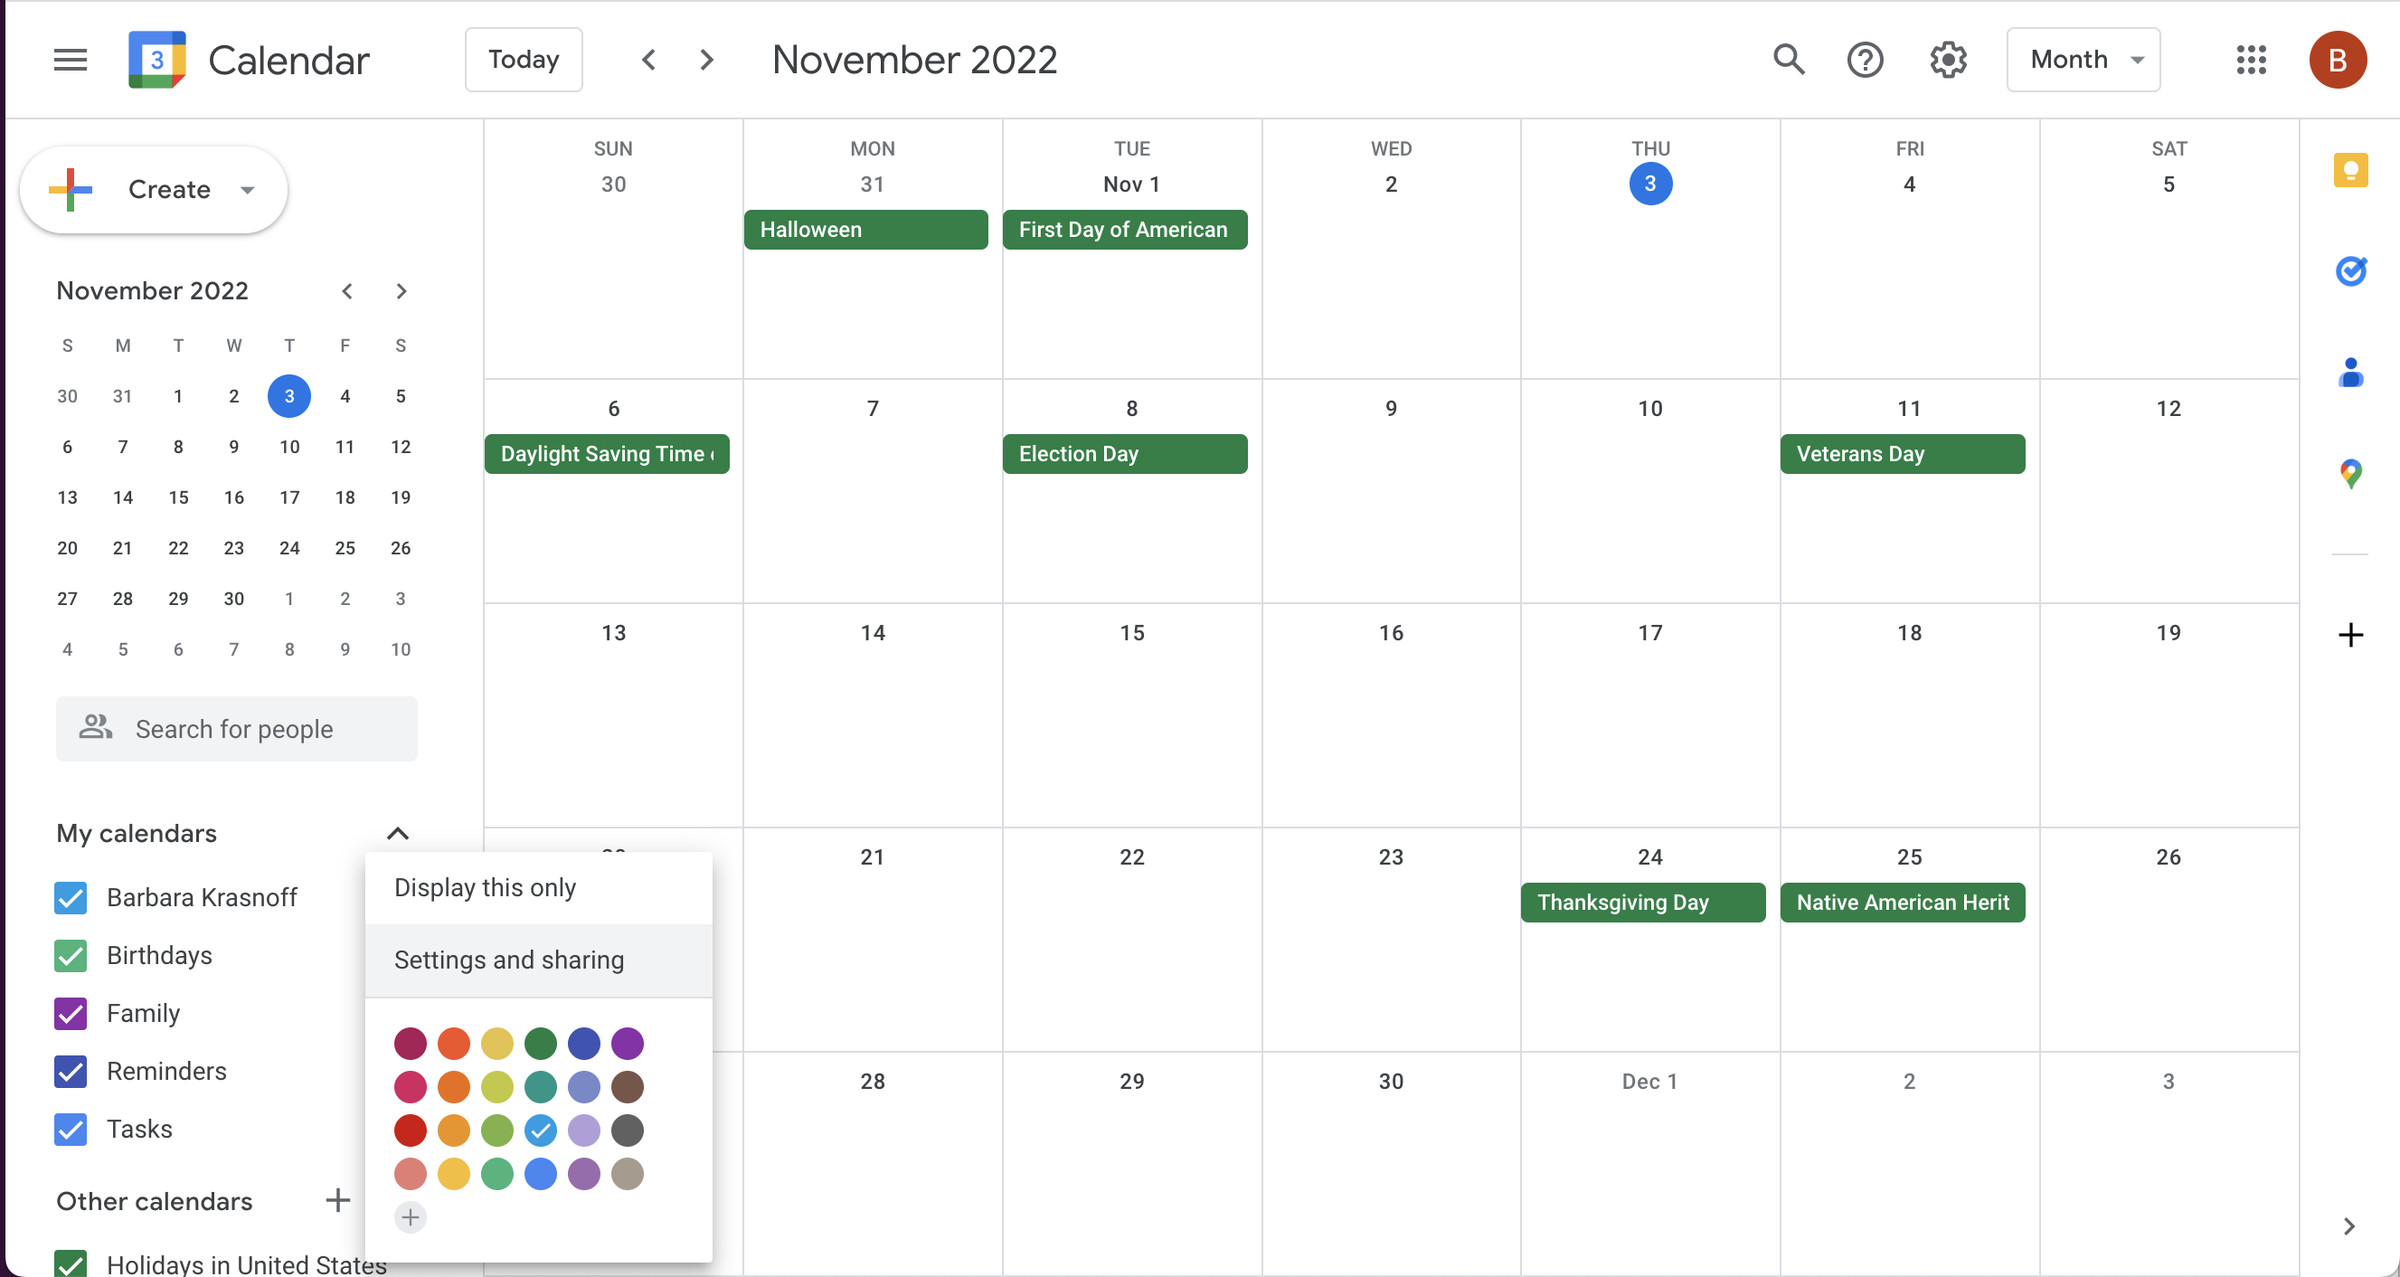The image size is (2400, 1277).
Task: Click the Add other calendars plus icon
Action: coord(338,1201)
